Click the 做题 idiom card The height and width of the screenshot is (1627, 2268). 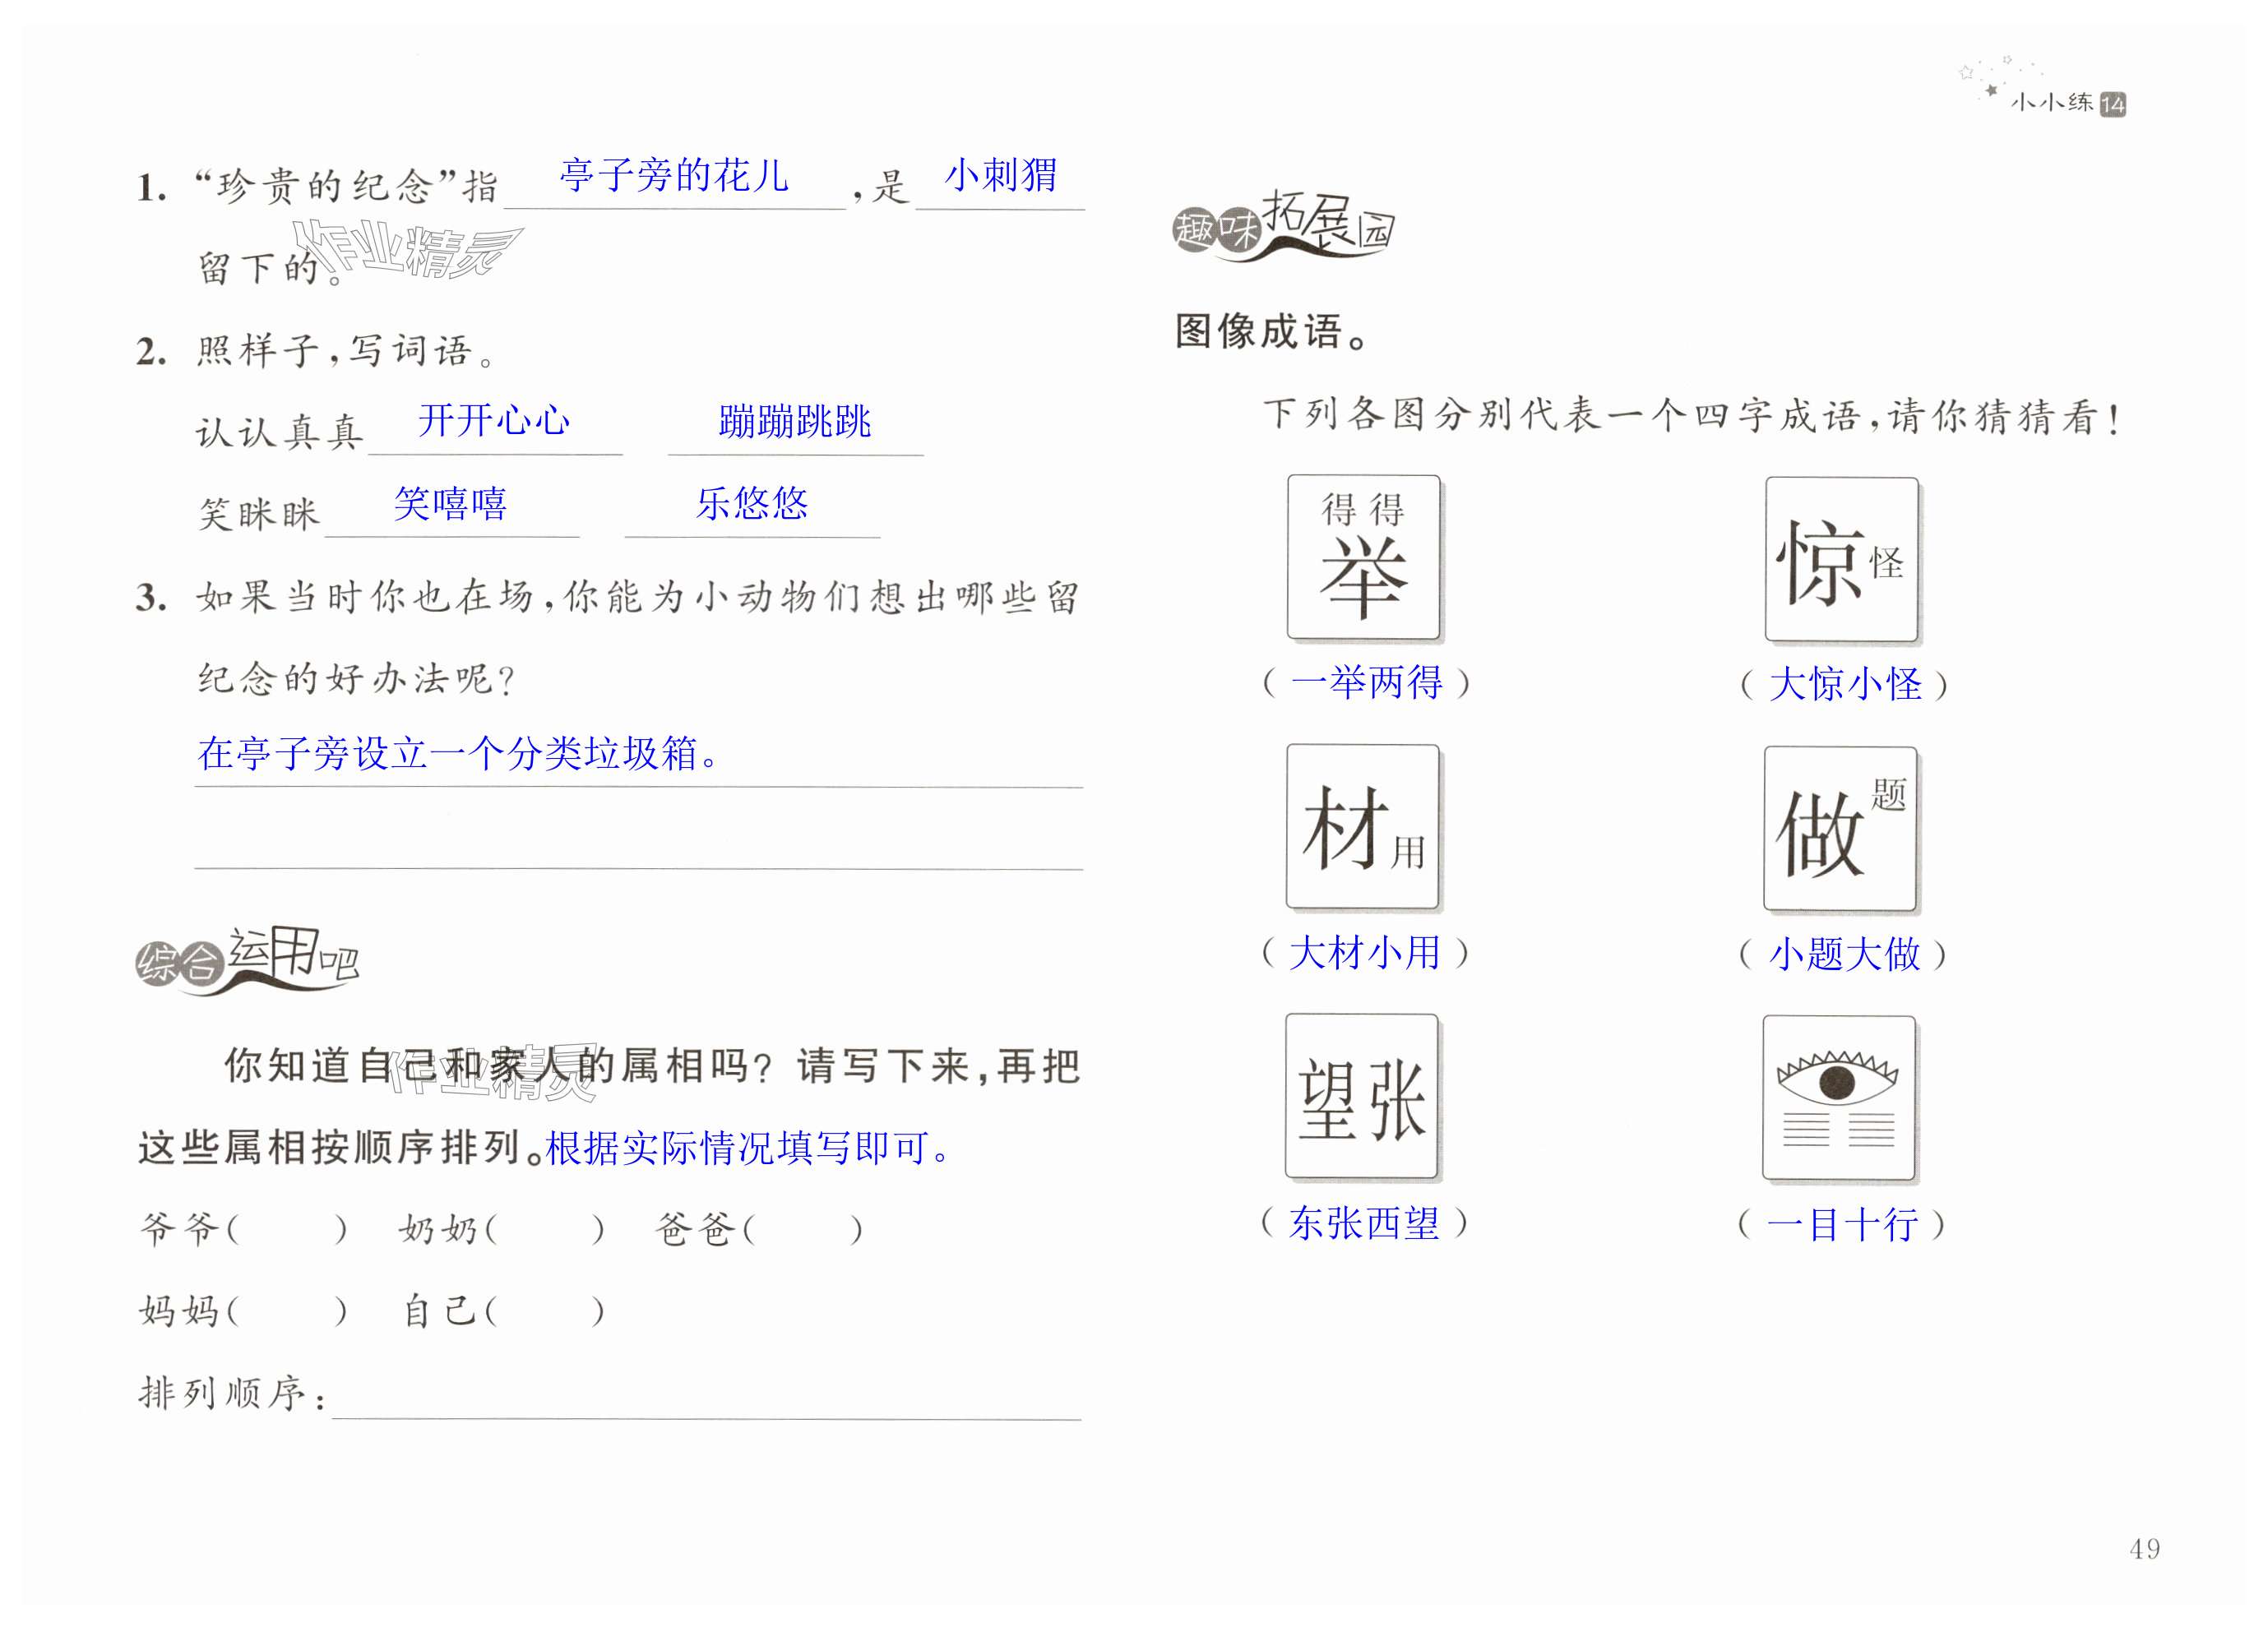tap(1840, 828)
